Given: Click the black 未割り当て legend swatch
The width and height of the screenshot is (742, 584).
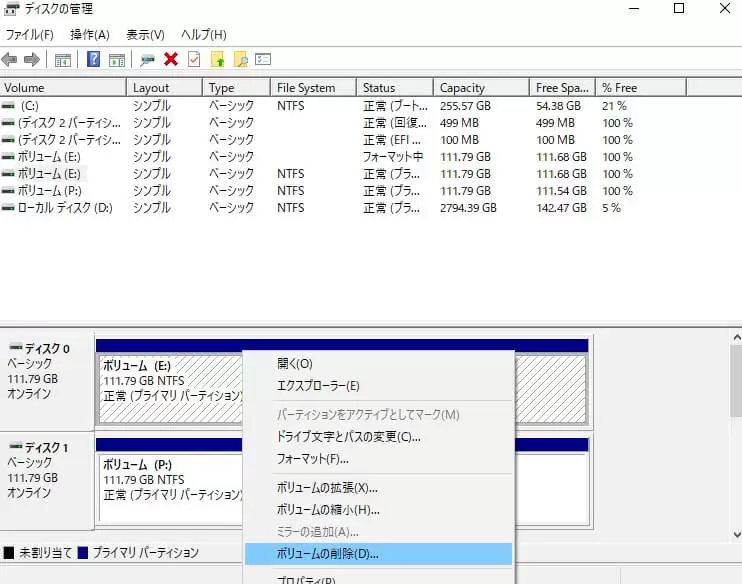Looking at the screenshot, I should tap(9, 553).
